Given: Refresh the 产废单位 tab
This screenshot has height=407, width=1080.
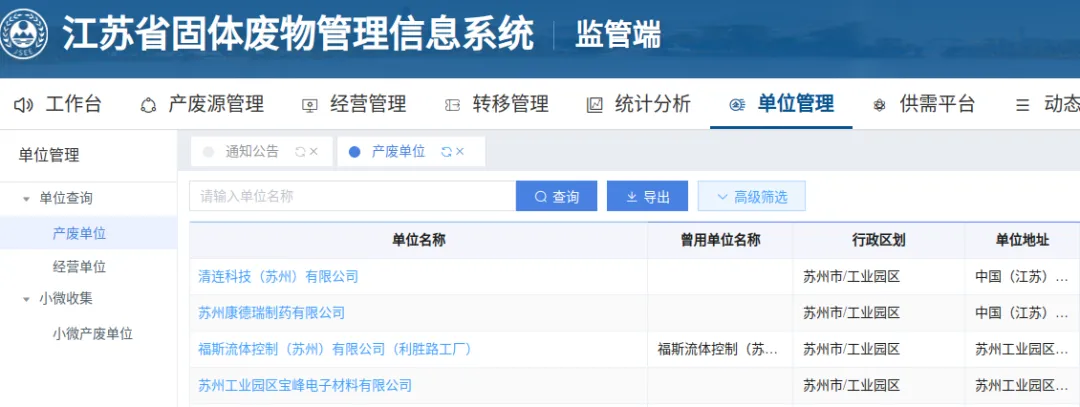Looking at the screenshot, I should (445, 152).
